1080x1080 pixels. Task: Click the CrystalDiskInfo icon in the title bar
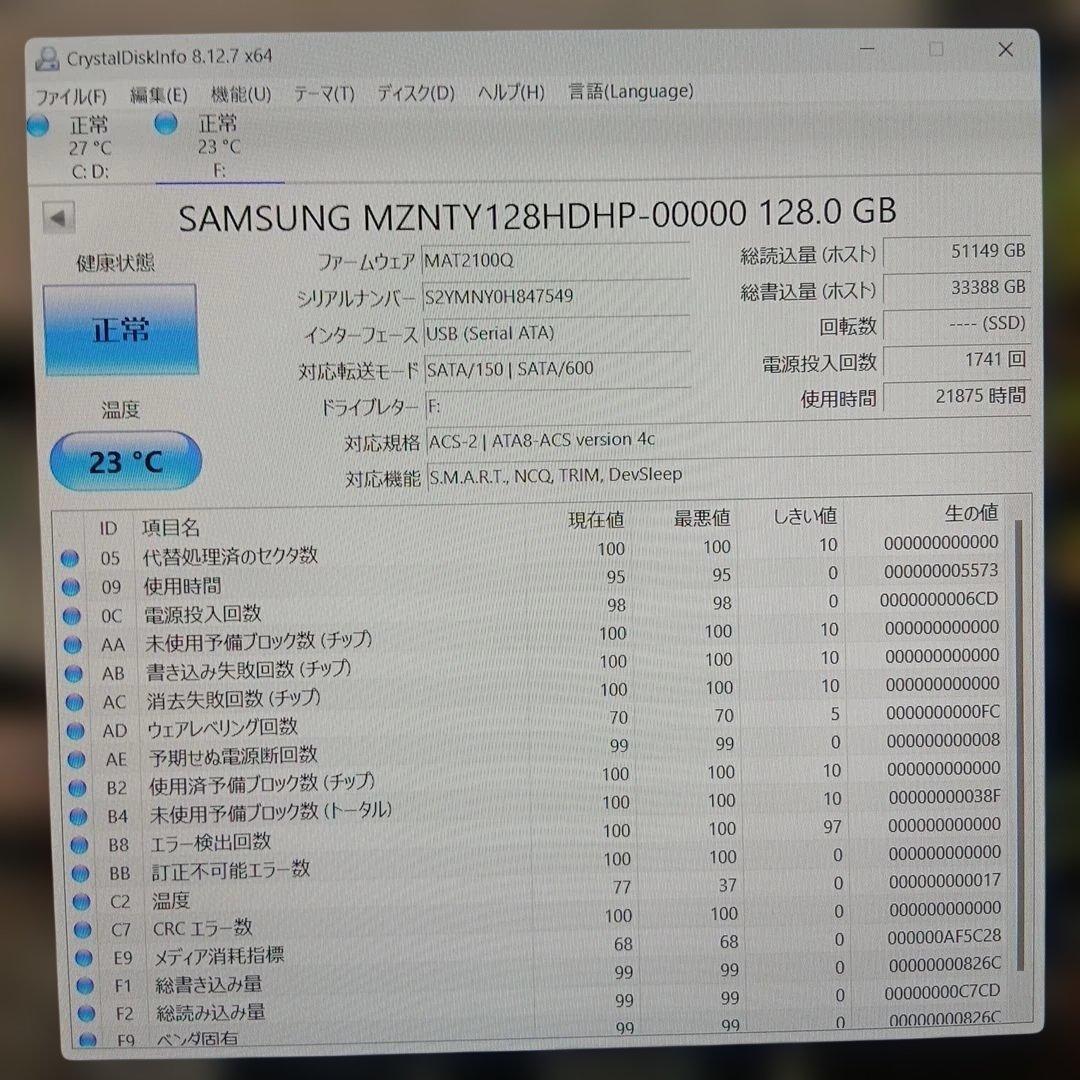click(48, 57)
